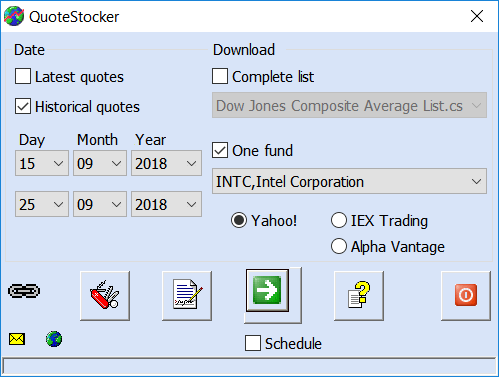Screen dimensions: 499x377
Task: Enable the Latest quotes checkbox
Action: tap(23, 76)
